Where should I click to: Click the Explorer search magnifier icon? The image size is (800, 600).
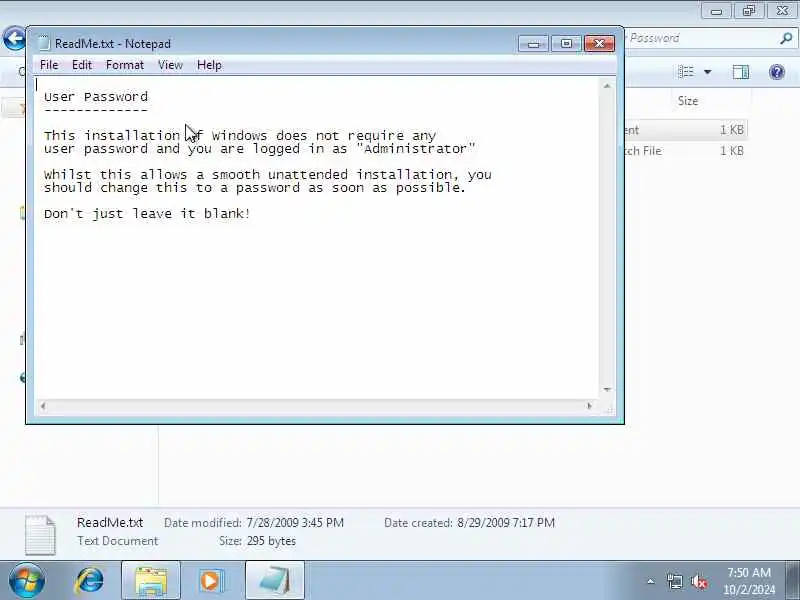pos(786,38)
